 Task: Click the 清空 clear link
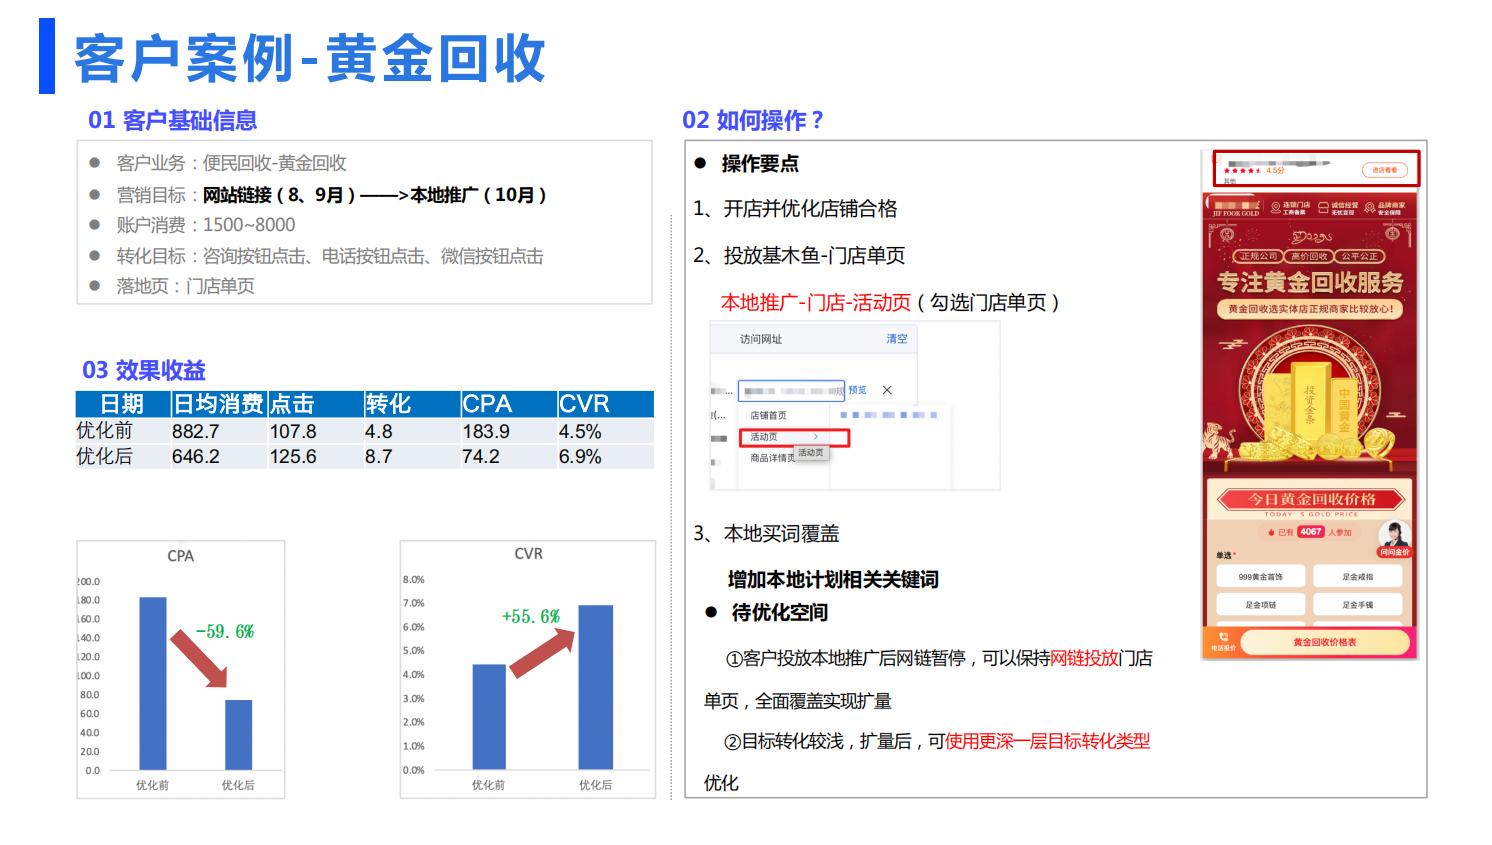(896, 338)
